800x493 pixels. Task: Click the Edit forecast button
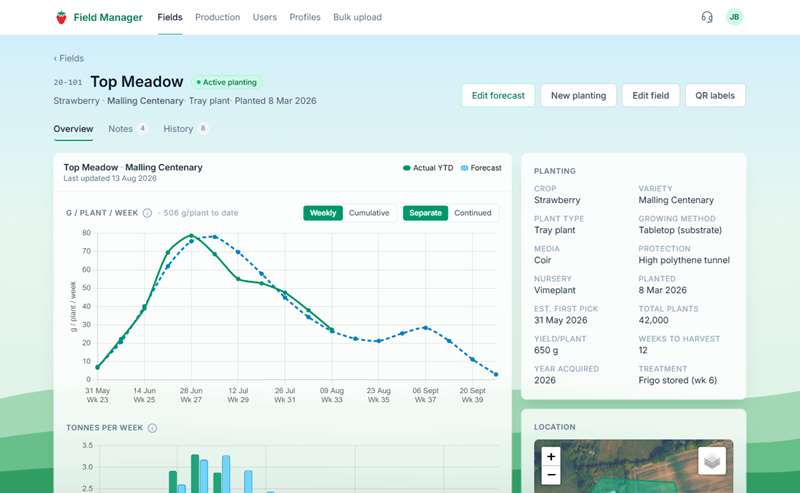point(498,95)
